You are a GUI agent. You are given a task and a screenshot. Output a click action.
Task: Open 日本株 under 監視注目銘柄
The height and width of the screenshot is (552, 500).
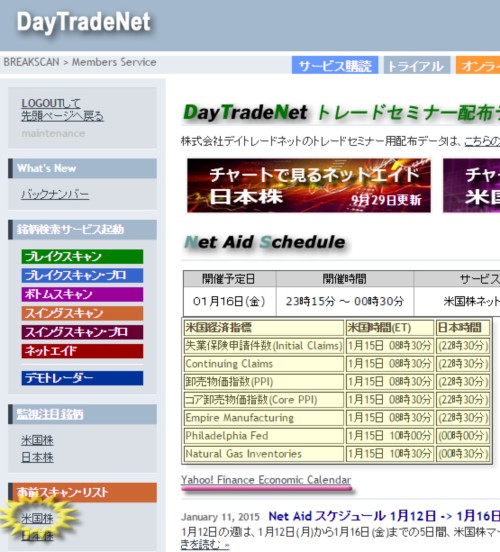37,457
